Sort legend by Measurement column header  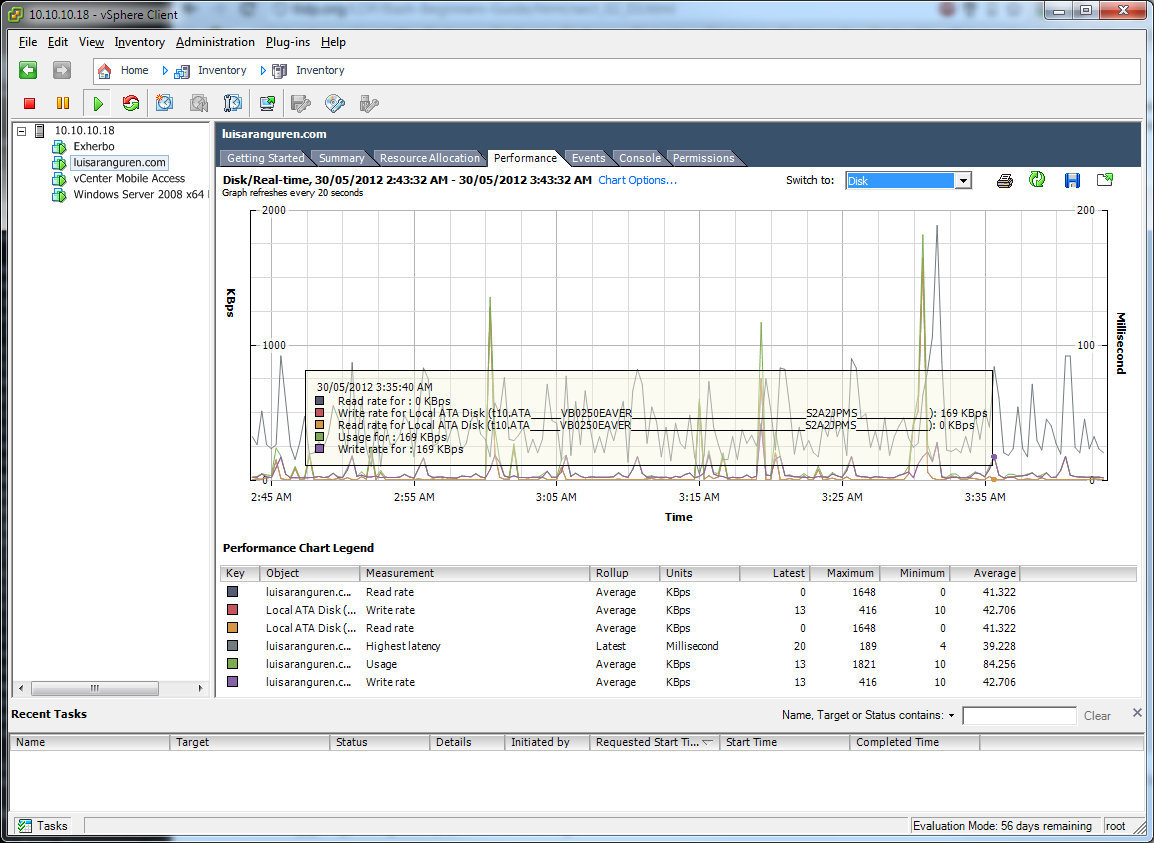point(475,574)
